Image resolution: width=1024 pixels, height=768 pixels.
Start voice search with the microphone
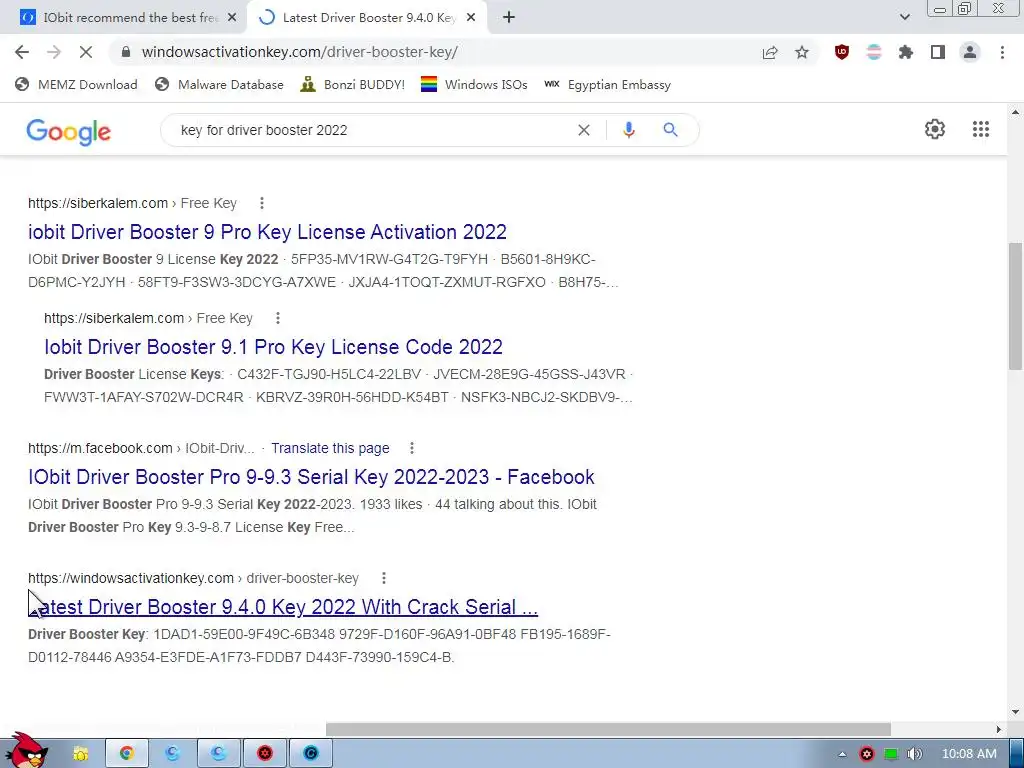point(629,130)
